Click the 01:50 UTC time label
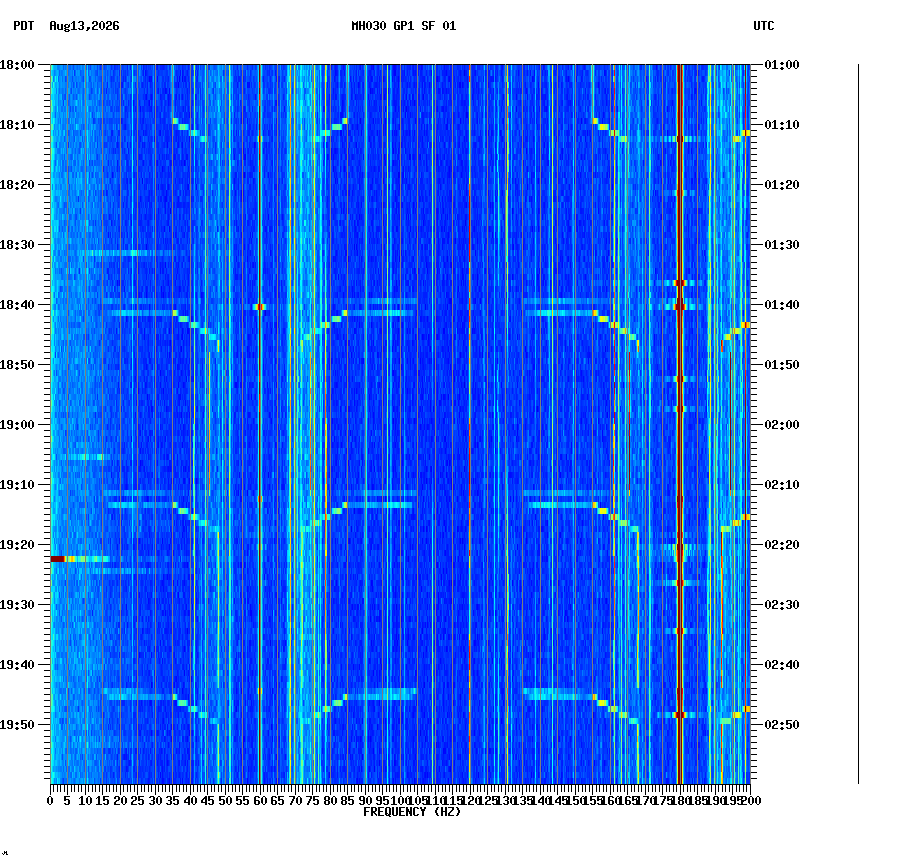Viewport: 902px width, 864px height. click(782, 365)
